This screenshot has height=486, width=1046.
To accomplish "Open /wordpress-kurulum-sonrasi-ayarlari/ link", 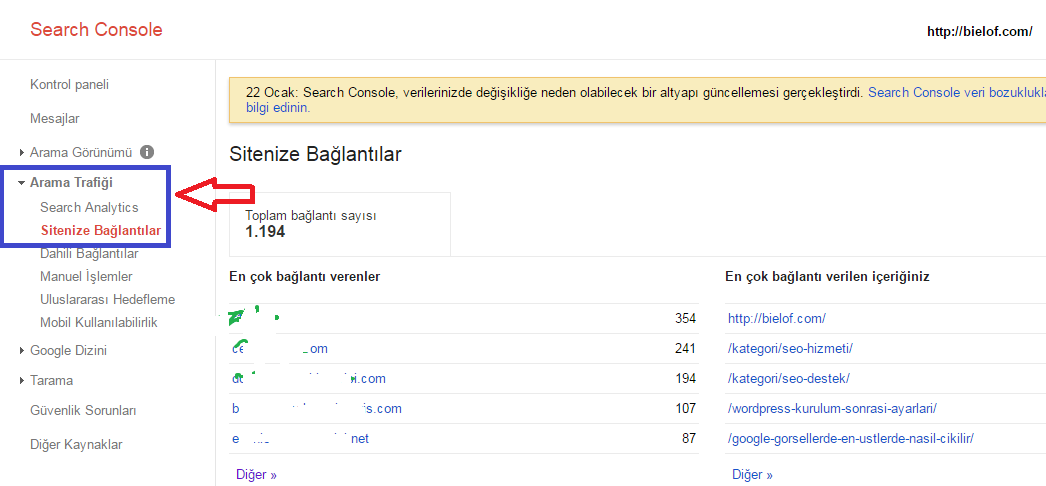I will [833, 408].
